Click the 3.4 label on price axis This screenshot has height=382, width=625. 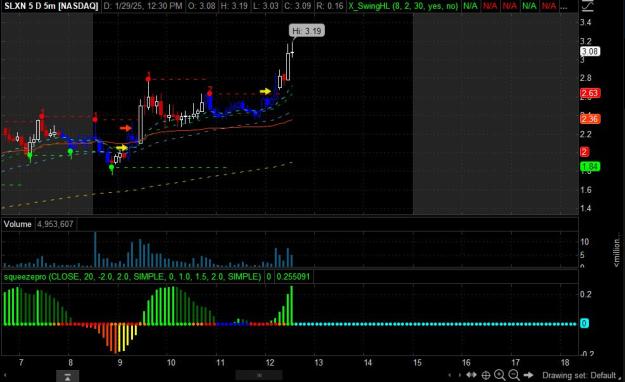click(586, 22)
